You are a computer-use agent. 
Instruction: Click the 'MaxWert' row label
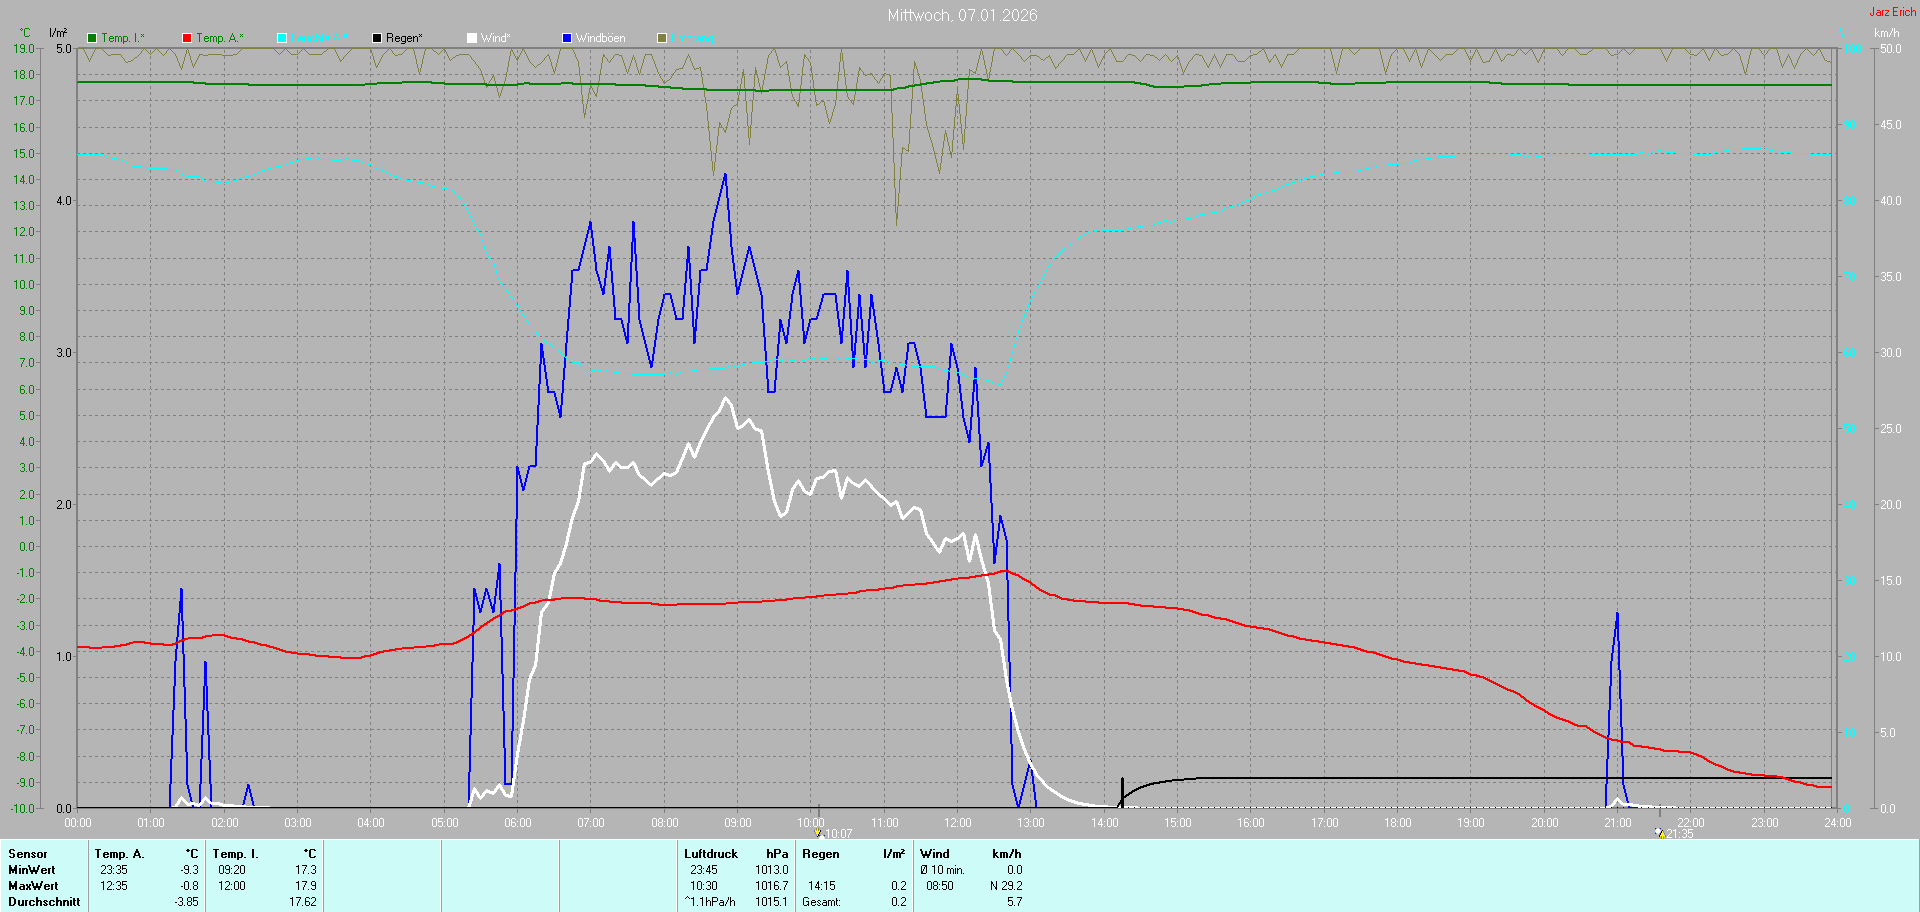point(33,886)
